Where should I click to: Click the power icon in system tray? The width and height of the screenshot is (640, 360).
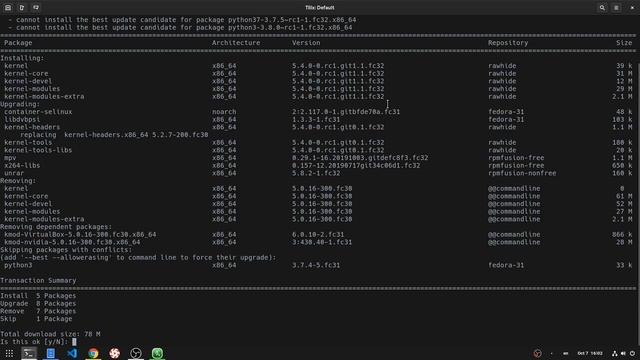click(632, 353)
